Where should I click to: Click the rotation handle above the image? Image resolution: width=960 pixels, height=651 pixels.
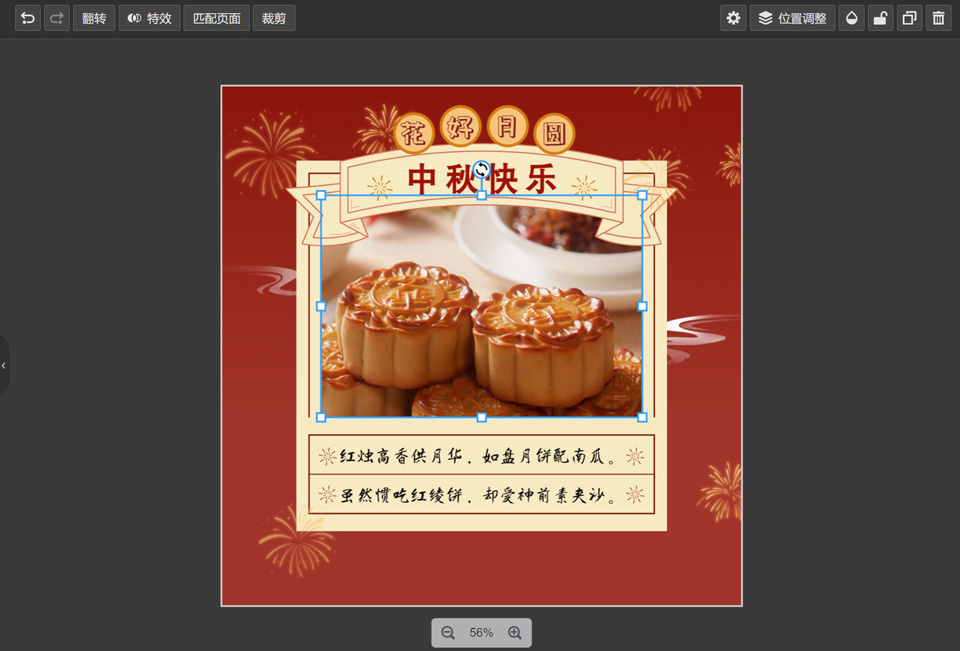pos(481,170)
